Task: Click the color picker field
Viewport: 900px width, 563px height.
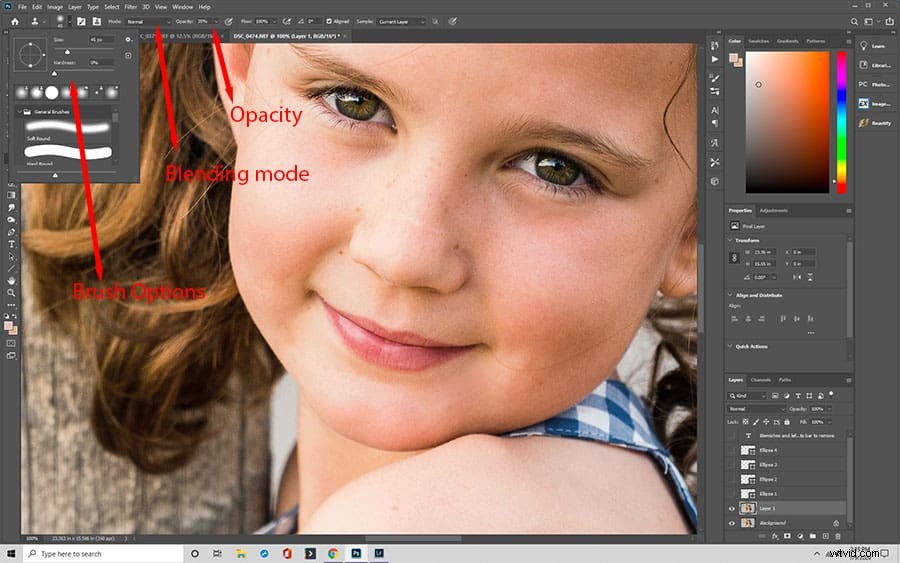Action: pos(787,122)
